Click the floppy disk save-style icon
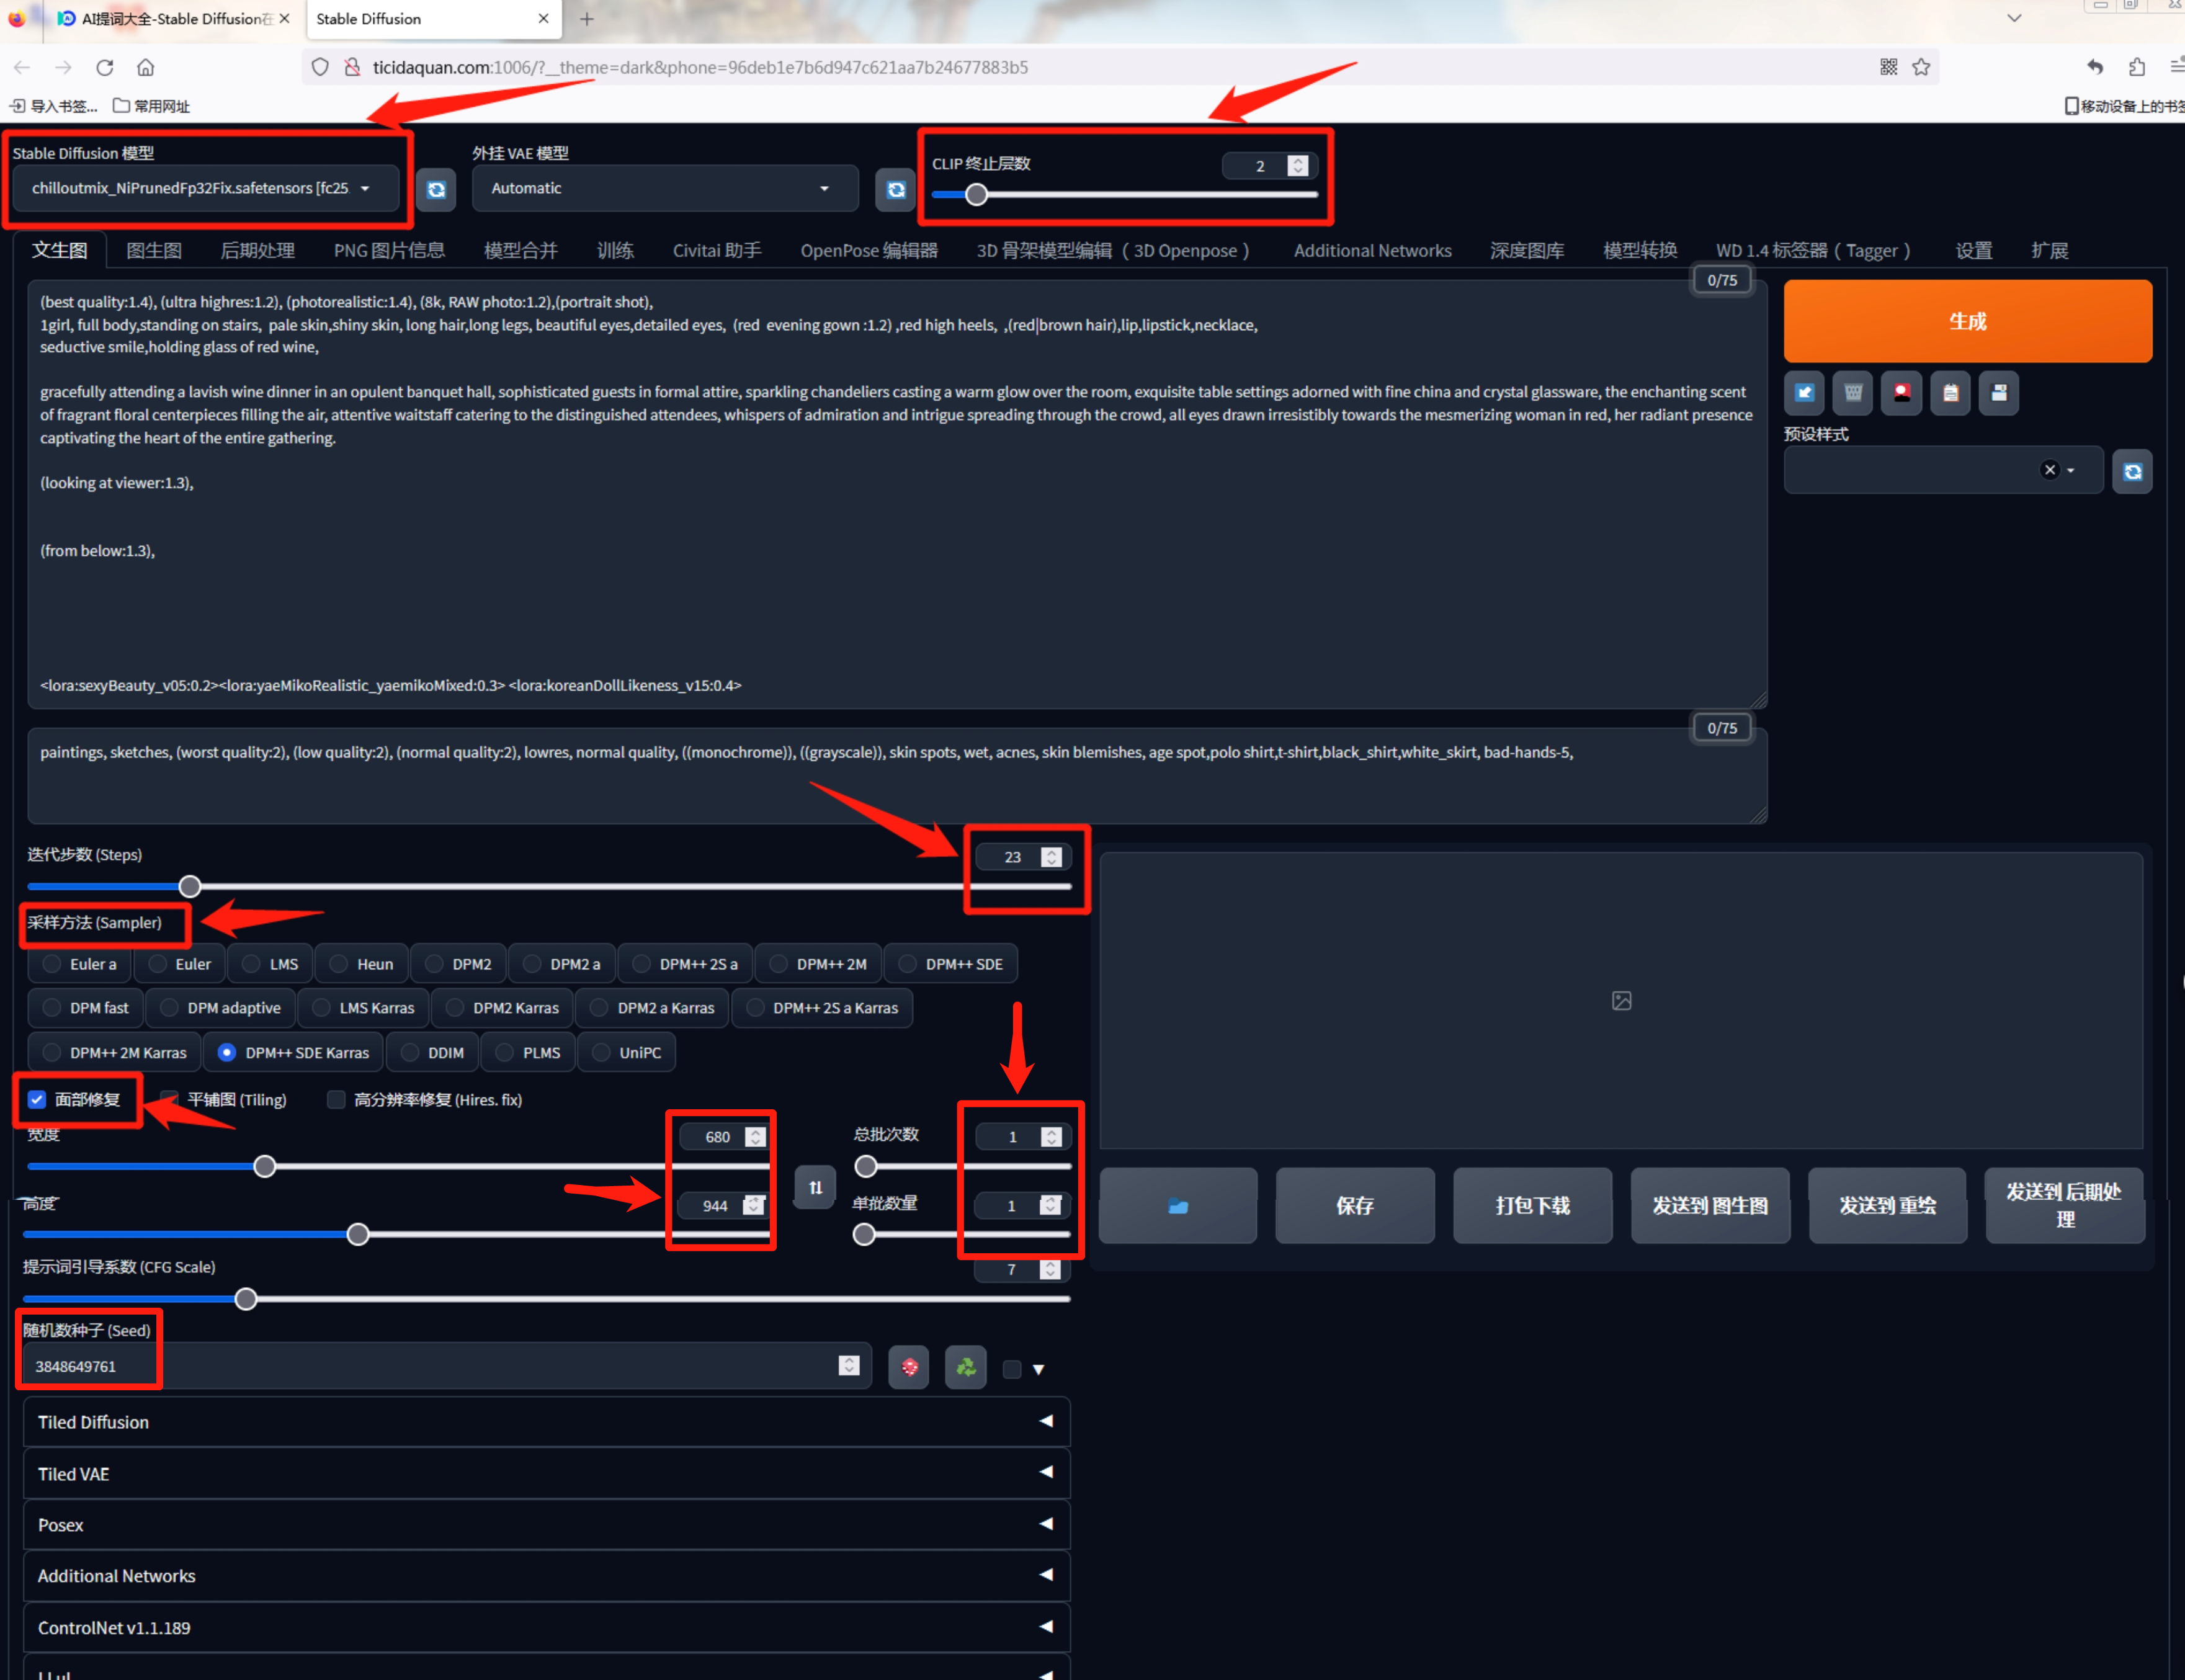Viewport: 2185px width, 1680px height. point(1998,392)
